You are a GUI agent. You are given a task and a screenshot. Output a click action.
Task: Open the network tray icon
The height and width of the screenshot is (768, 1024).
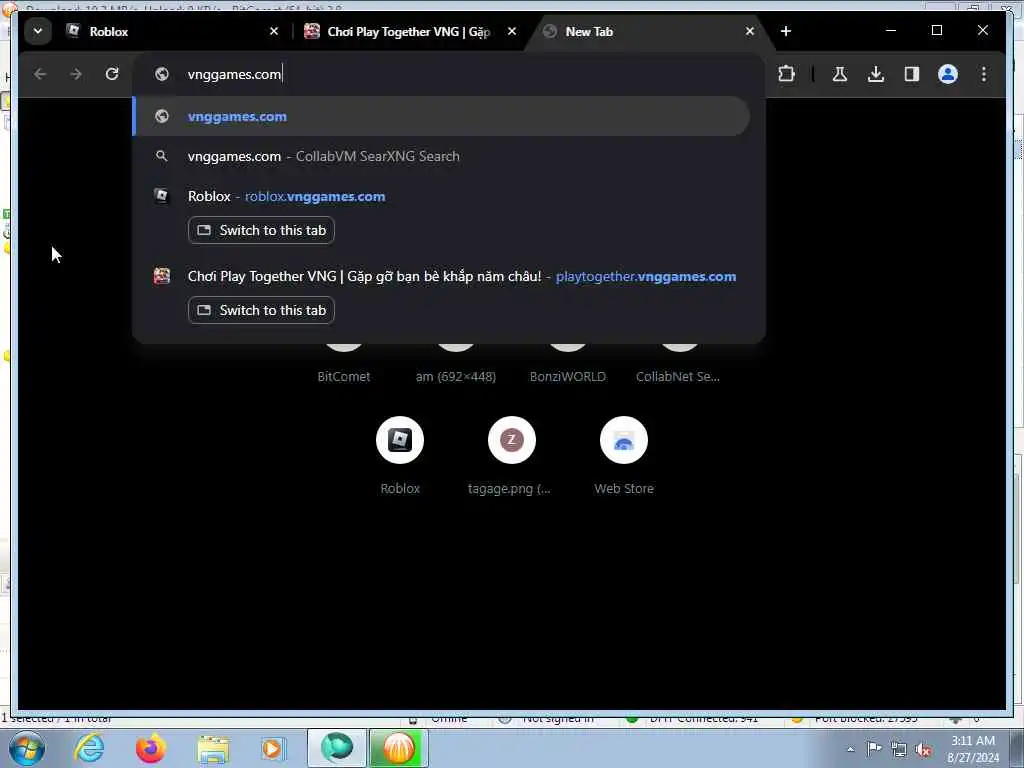(x=899, y=750)
